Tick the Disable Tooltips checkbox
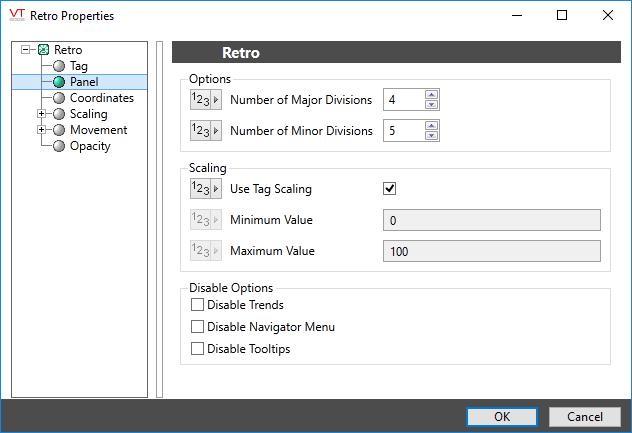 [197, 349]
